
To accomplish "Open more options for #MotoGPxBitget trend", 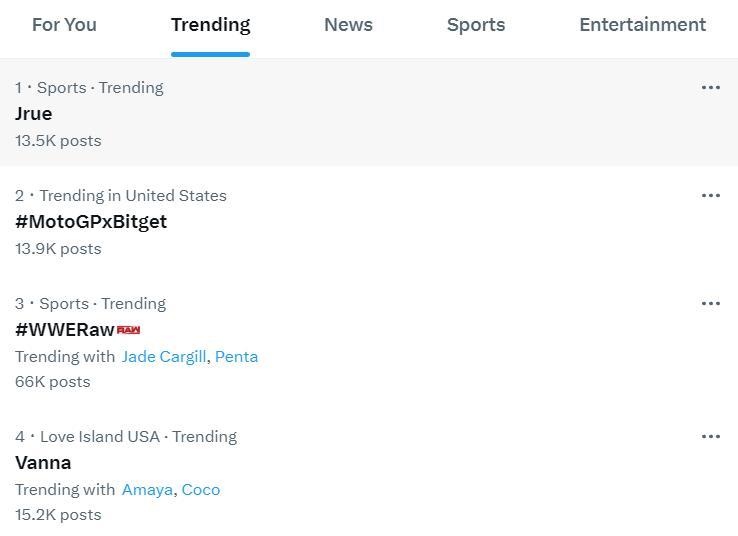I will tap(710, 196).
